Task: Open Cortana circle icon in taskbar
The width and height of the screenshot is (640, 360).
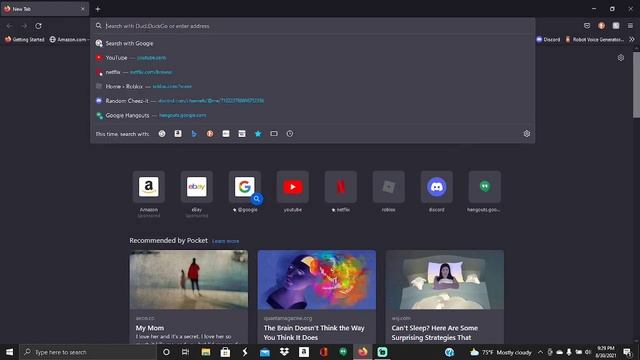Action: [x=166, y=352]
